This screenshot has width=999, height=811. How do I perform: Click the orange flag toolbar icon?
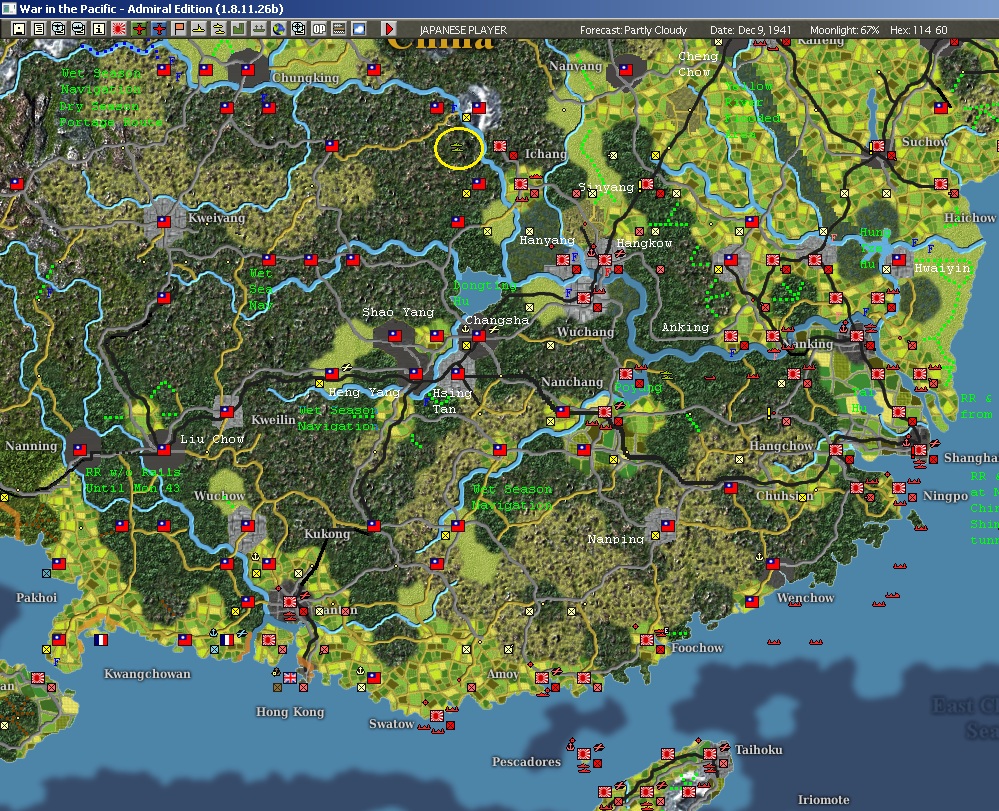179,29
